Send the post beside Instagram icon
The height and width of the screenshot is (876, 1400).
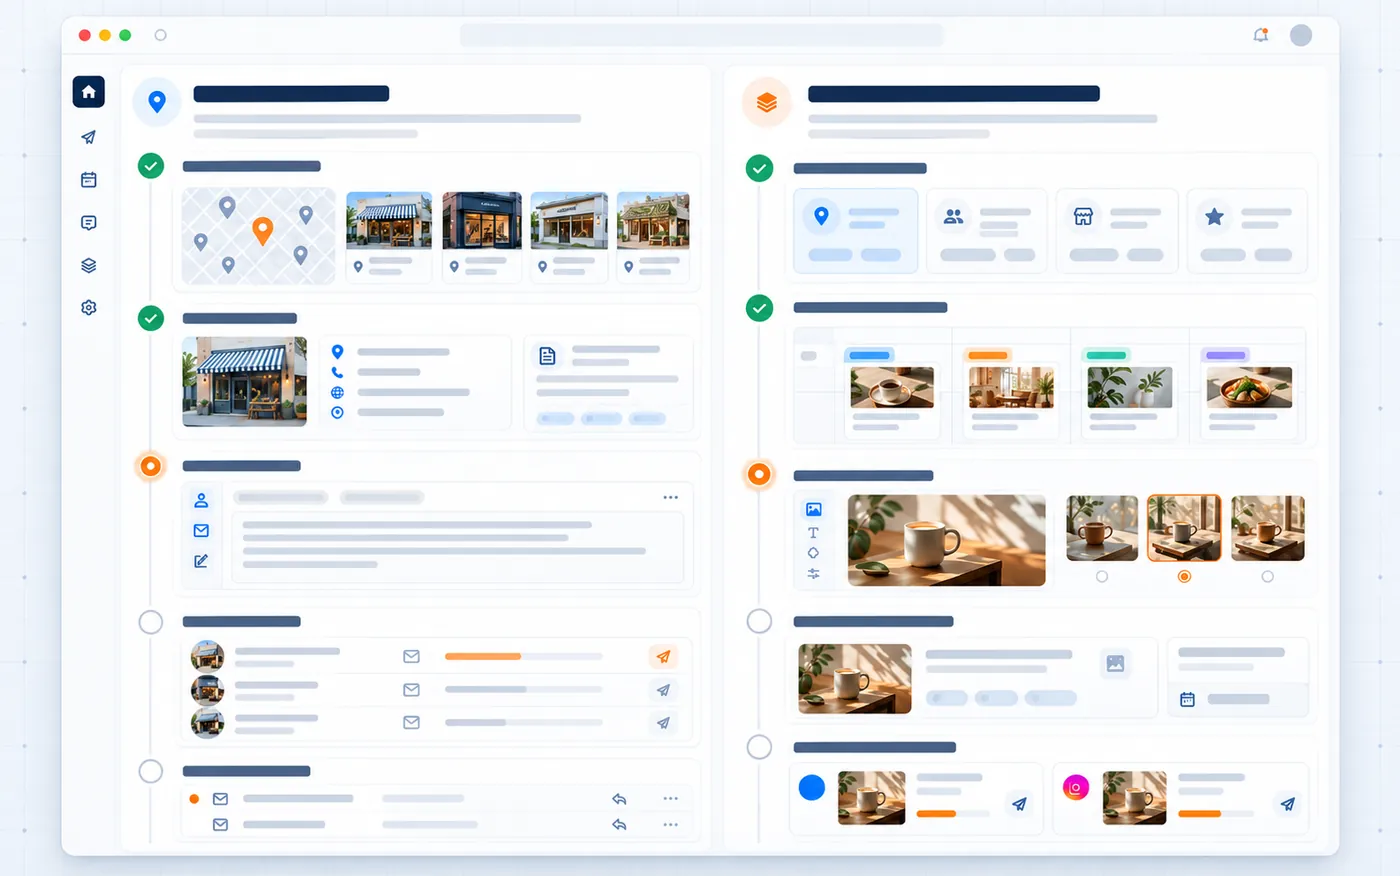click(1287, 804)
